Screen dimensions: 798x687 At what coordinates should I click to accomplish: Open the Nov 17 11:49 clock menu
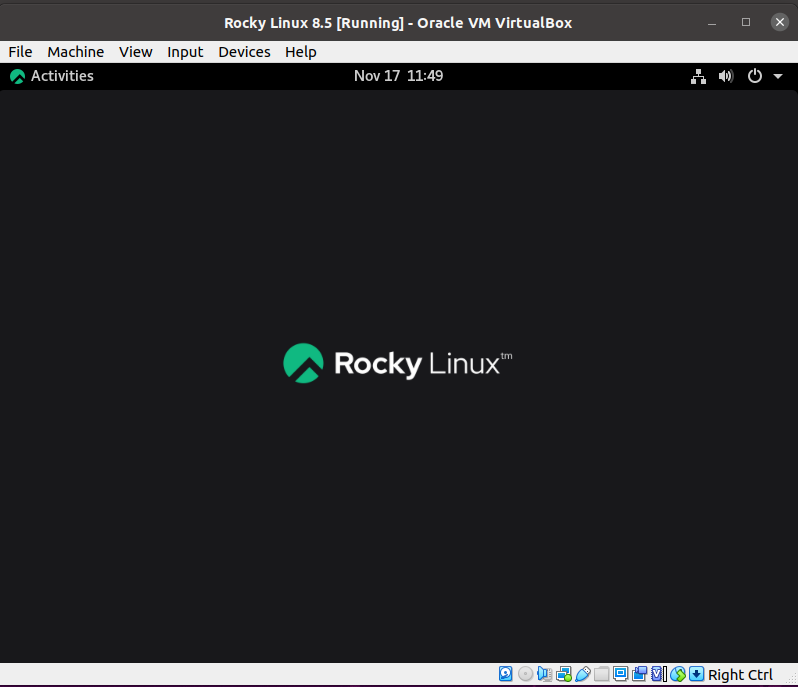coord(398,76)
